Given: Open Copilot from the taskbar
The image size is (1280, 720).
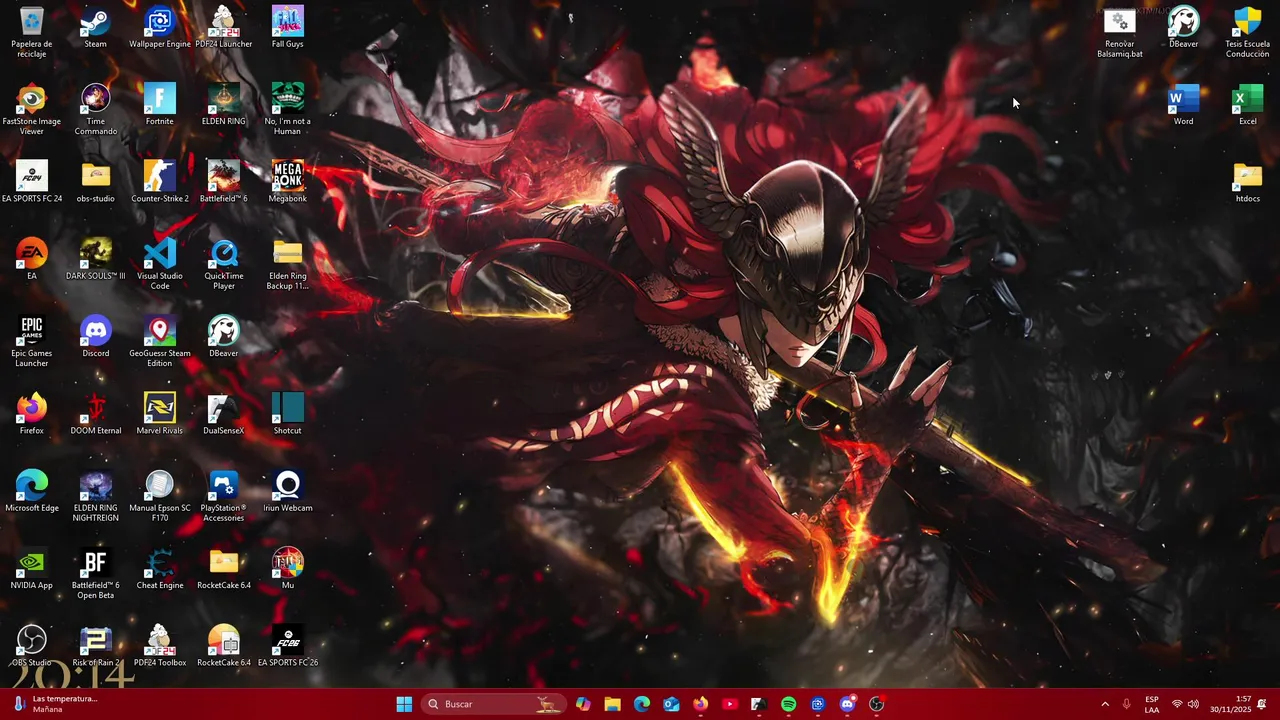Looking at the screenshot, I should (x=583, y=704).
